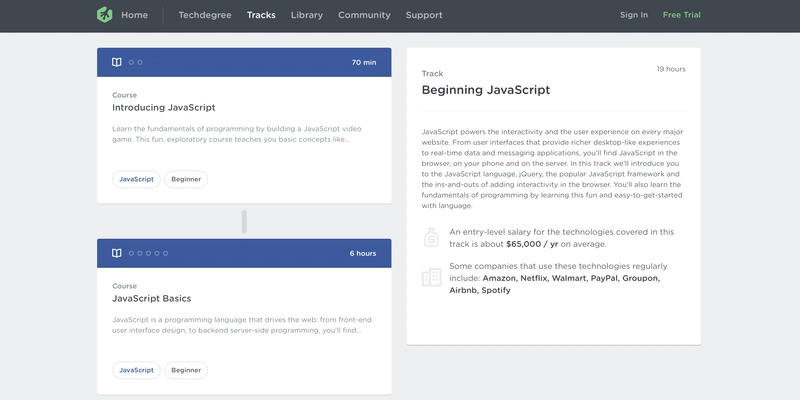Image resolution: width=800 pixels, height=400 pixels.
Task: Click the Amazon, Netflix, Walmart company list
Action: click(555, 284)
